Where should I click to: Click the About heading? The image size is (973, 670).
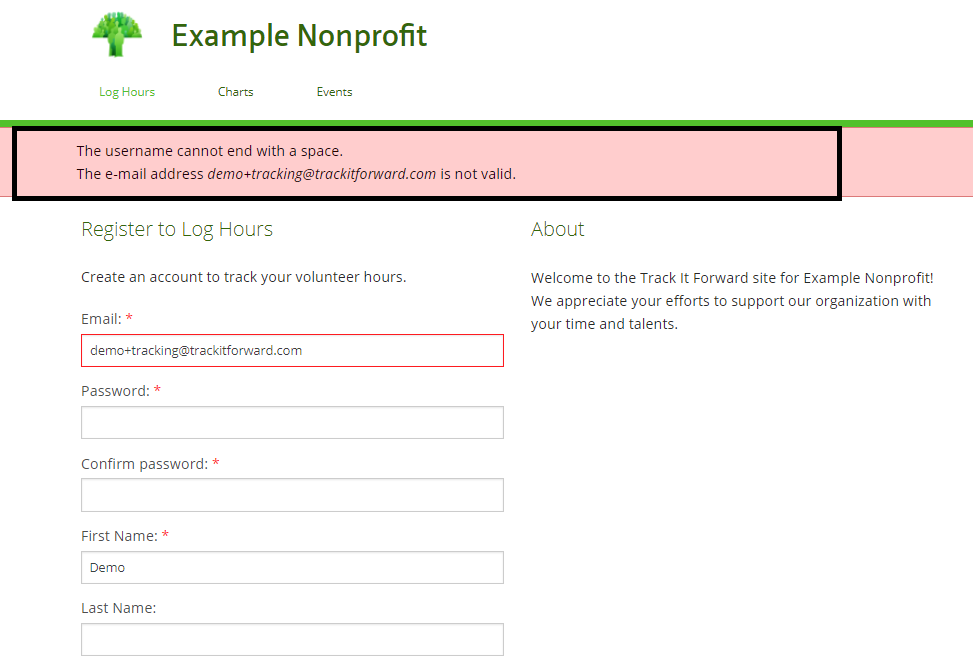(x=558, y=229)
